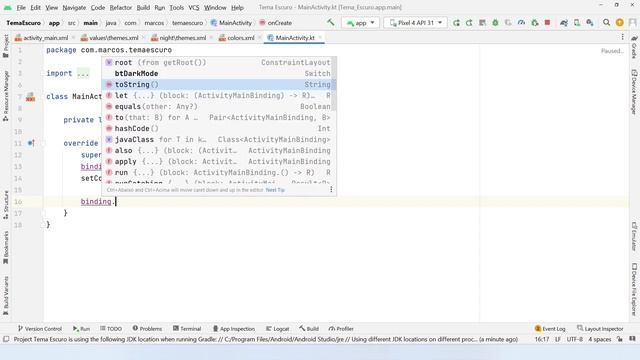
Task: Open the editor tabs more options menu
Action: [x=622, y=37]
